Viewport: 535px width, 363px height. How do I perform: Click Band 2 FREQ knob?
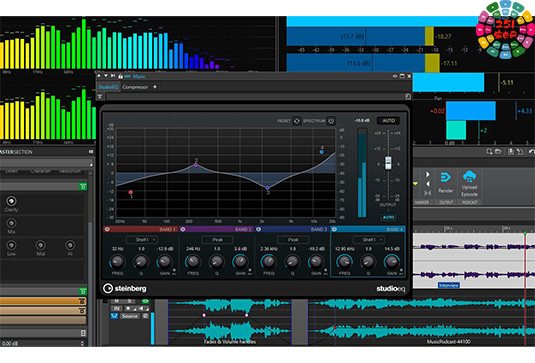[x=193, y=262]
